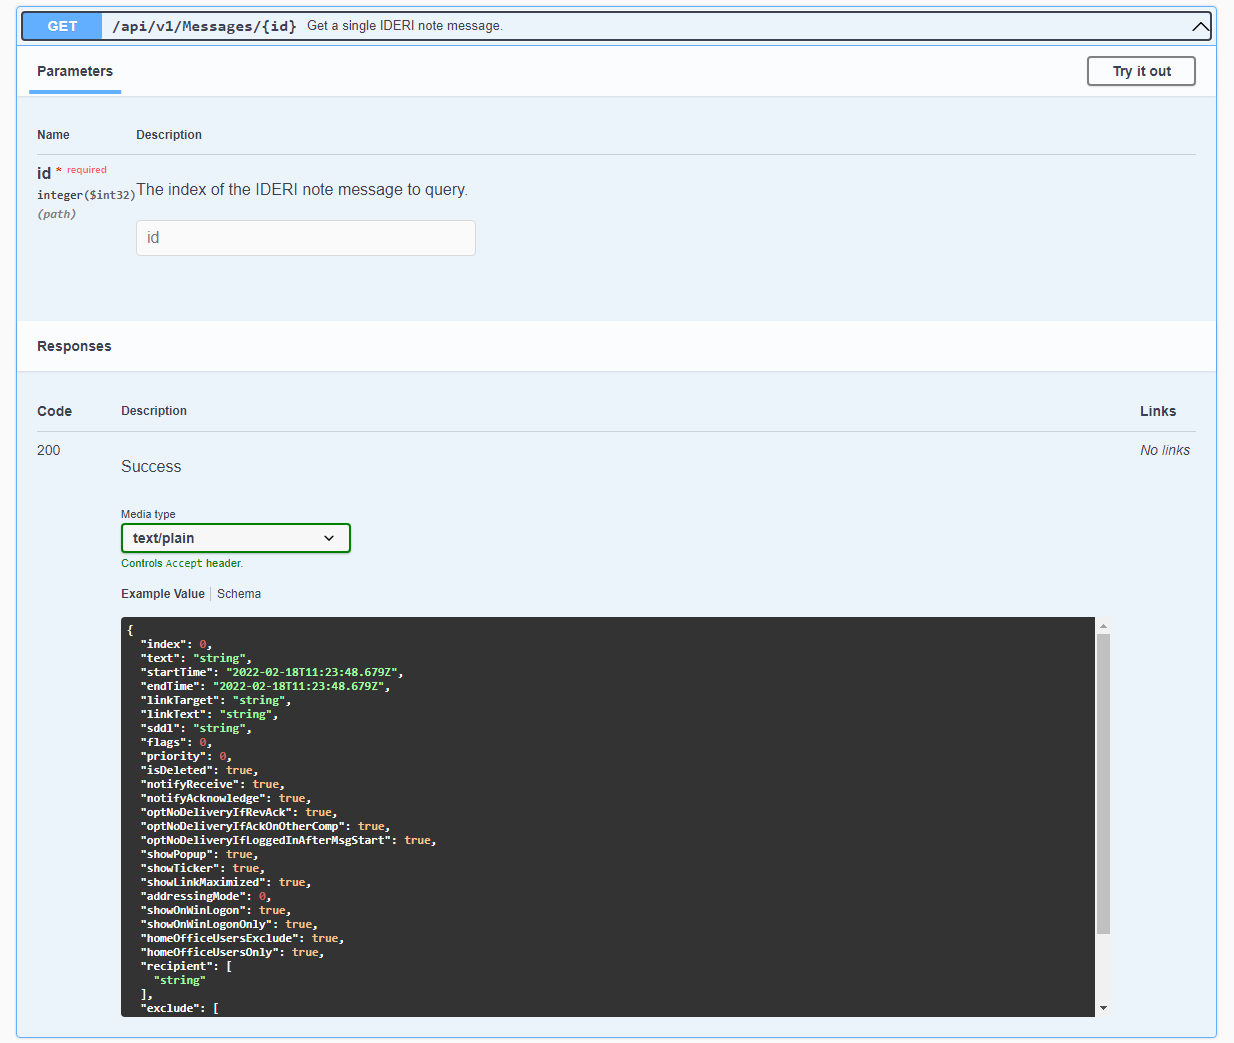Click the "showTicker": true line

click(x=203, y=868)
